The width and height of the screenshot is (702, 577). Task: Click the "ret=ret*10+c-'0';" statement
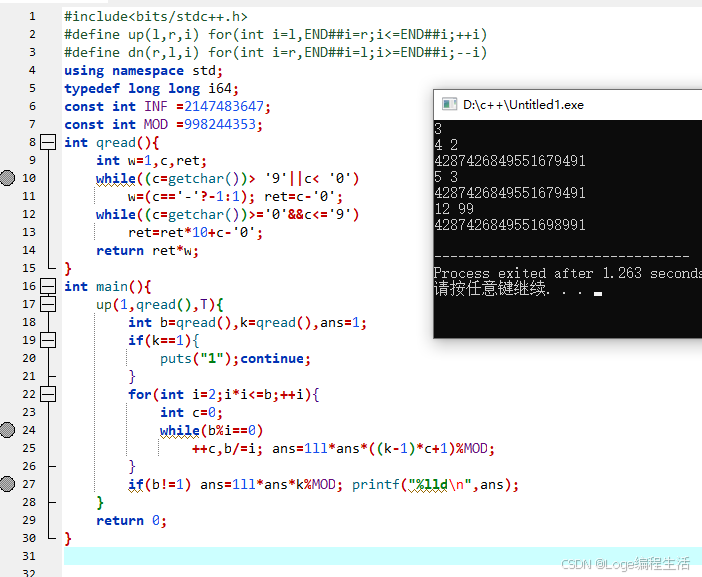(x=195, y=233)
